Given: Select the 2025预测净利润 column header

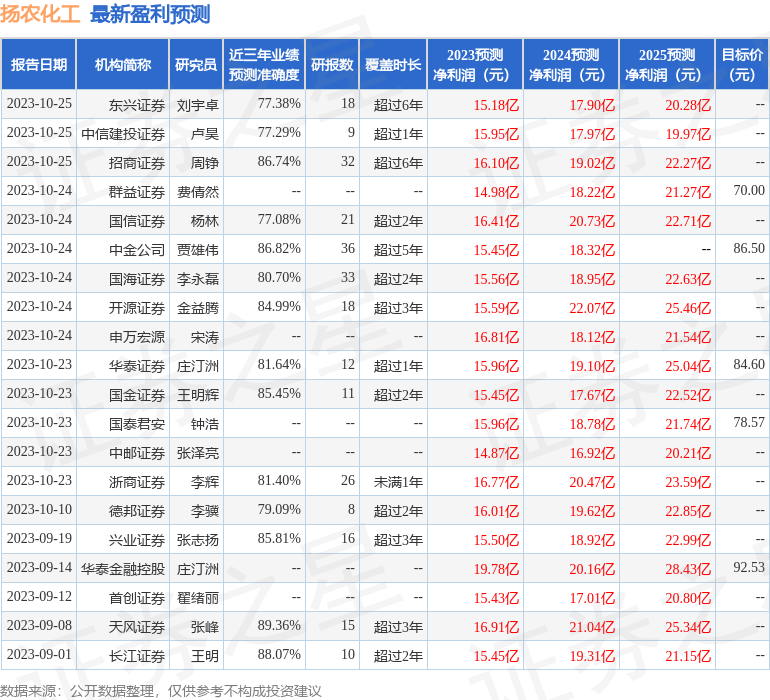Looking at the screenshot, I should pyautogui.click(x=667, y=64).
